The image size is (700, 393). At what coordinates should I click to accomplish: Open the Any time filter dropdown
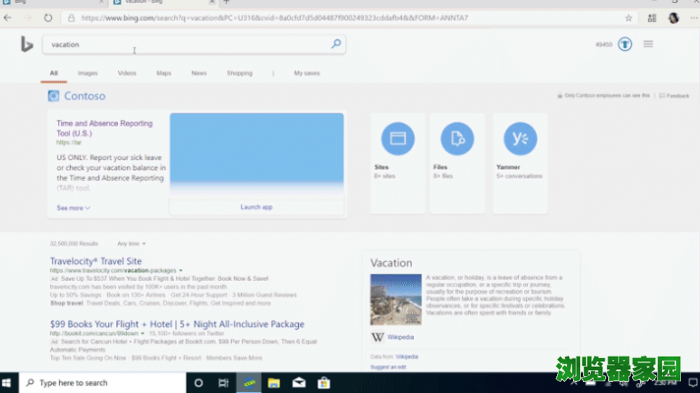[132, 243]
